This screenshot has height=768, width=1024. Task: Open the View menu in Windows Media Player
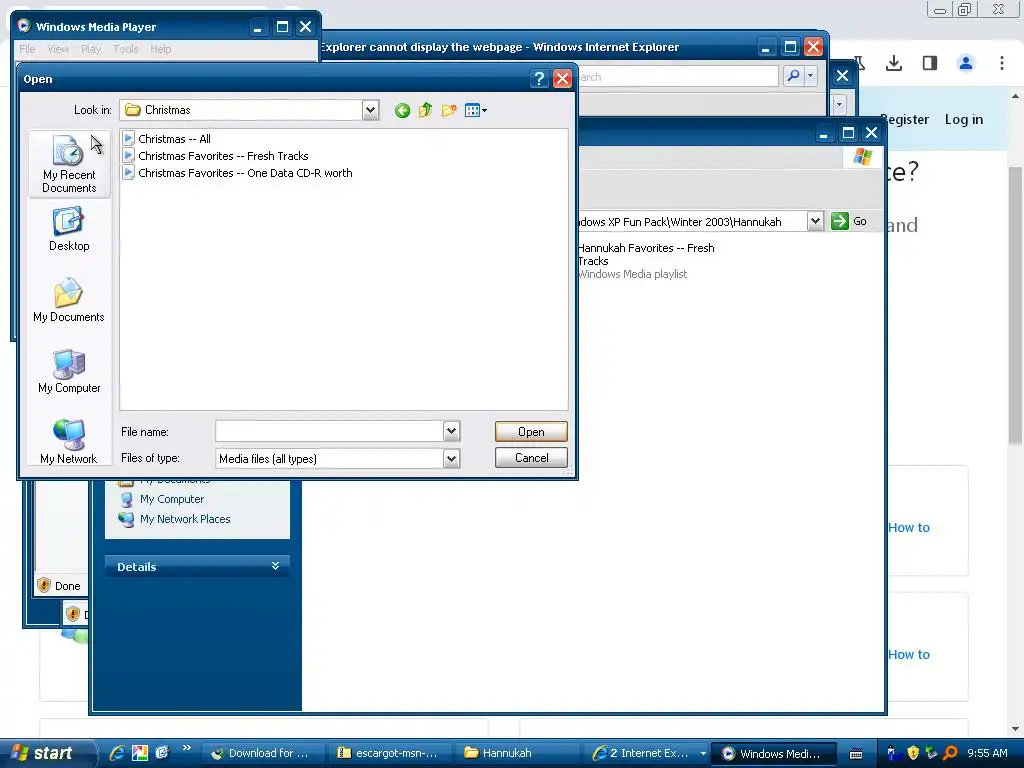click(x=58, y=49)
